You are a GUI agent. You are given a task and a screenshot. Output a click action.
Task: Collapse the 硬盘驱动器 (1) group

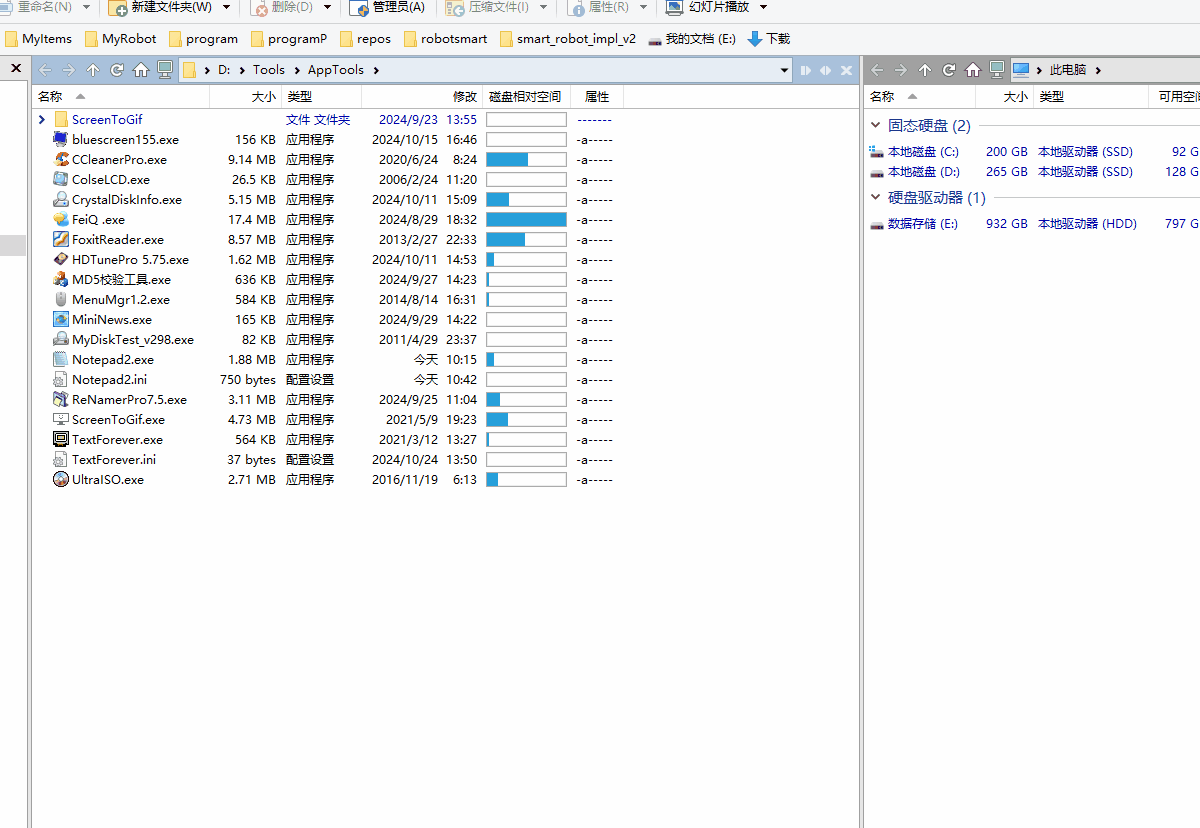click(x=876, y=198)
